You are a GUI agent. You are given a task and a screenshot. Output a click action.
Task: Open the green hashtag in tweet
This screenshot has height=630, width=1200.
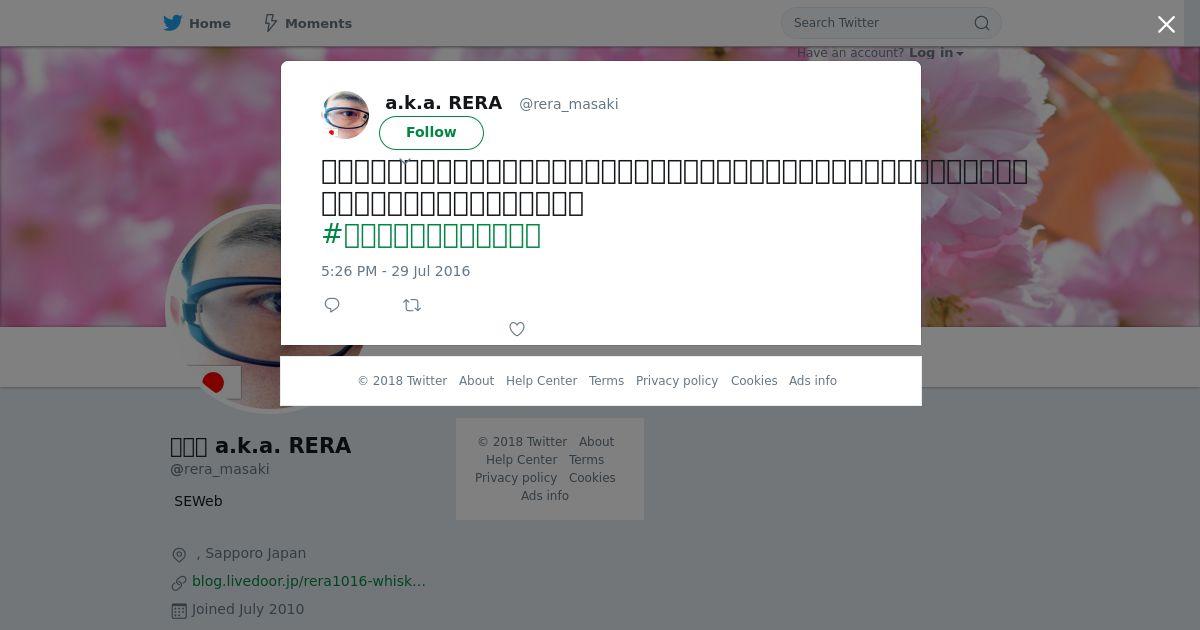(431, 235)
